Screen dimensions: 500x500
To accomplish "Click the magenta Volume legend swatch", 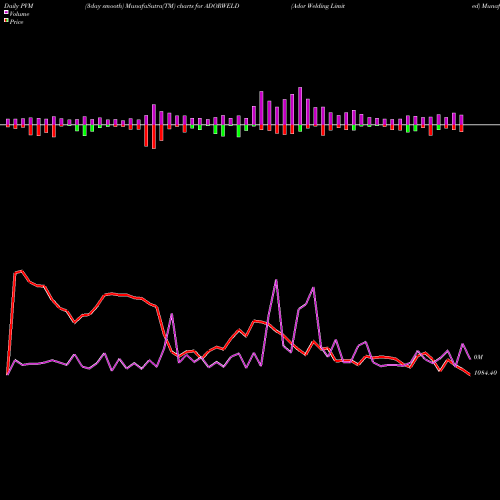I will pos(6,12).
